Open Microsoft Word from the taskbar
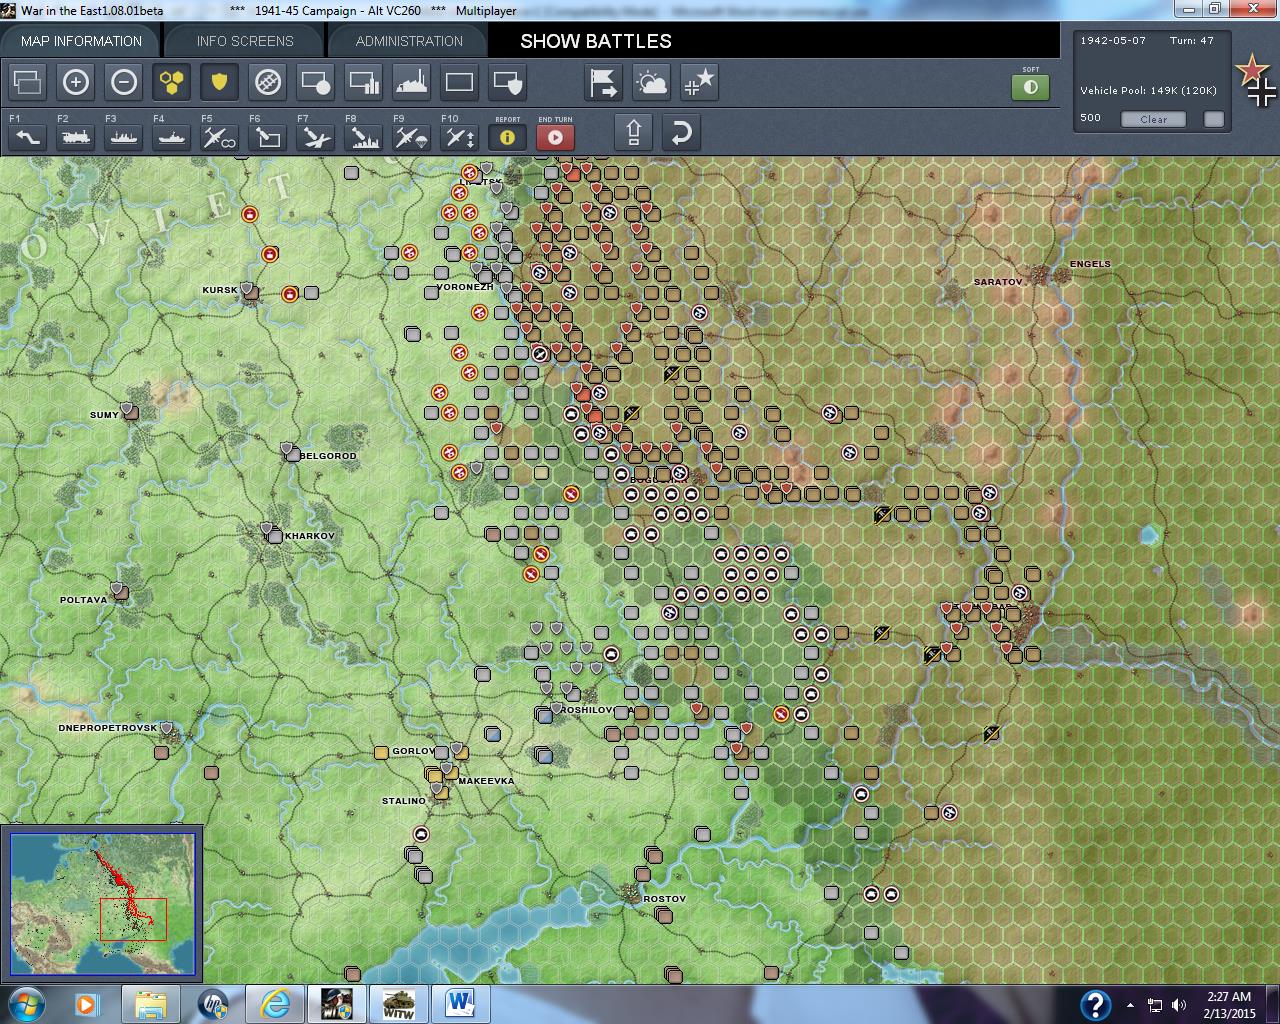 [x=461, y=1004]
